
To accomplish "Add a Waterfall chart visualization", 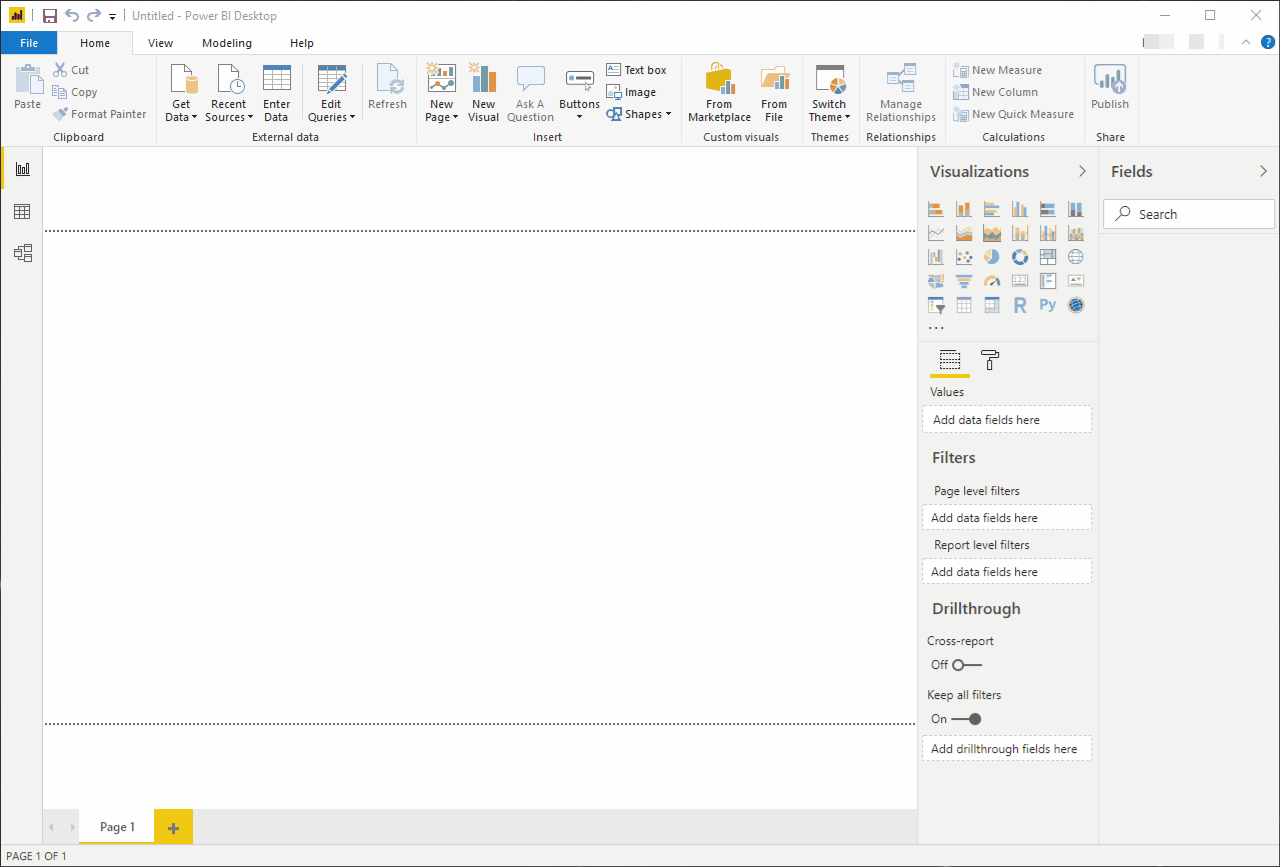I will pyautogui.click(x=936, y=257).
